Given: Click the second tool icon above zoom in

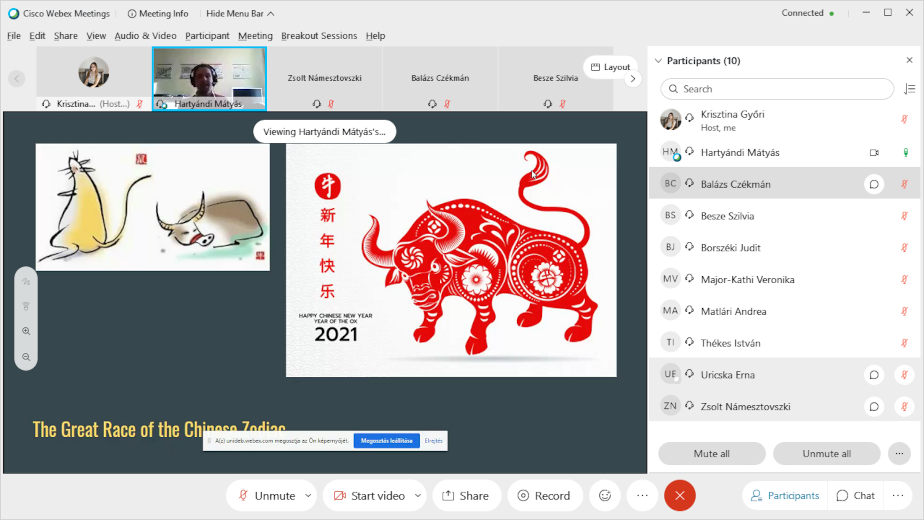Looking at the screenshot, I should click(x=26, y=307).
